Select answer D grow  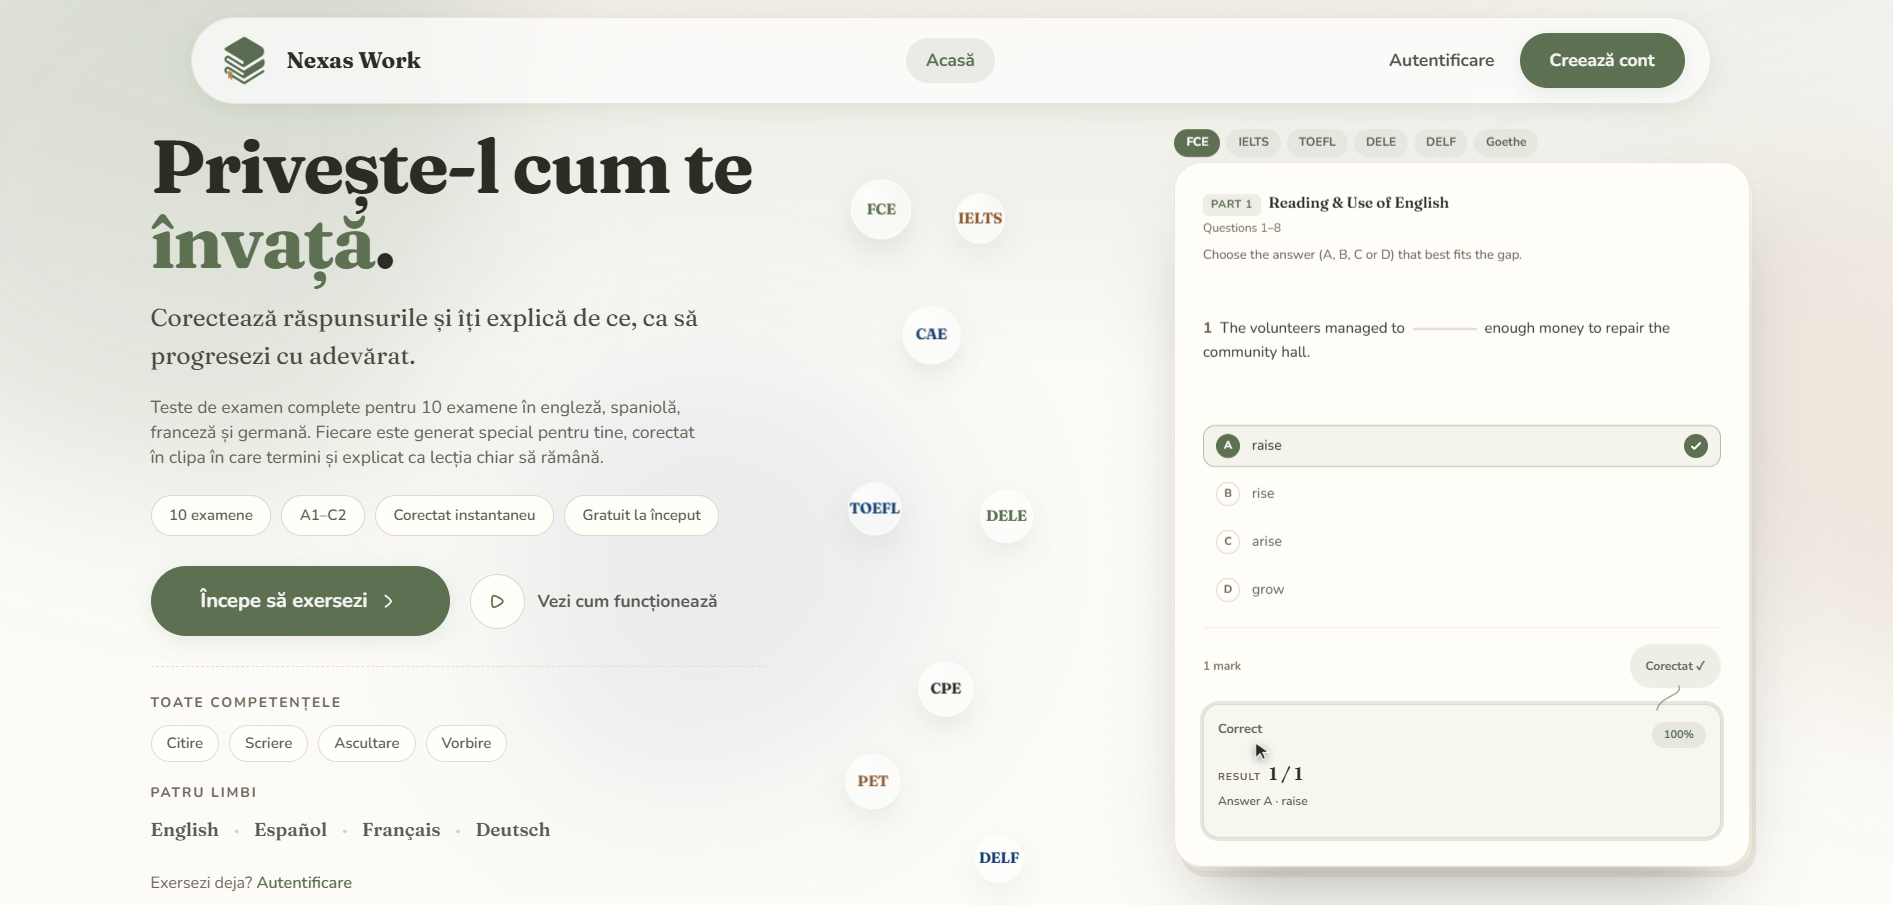click(1461, 589)
